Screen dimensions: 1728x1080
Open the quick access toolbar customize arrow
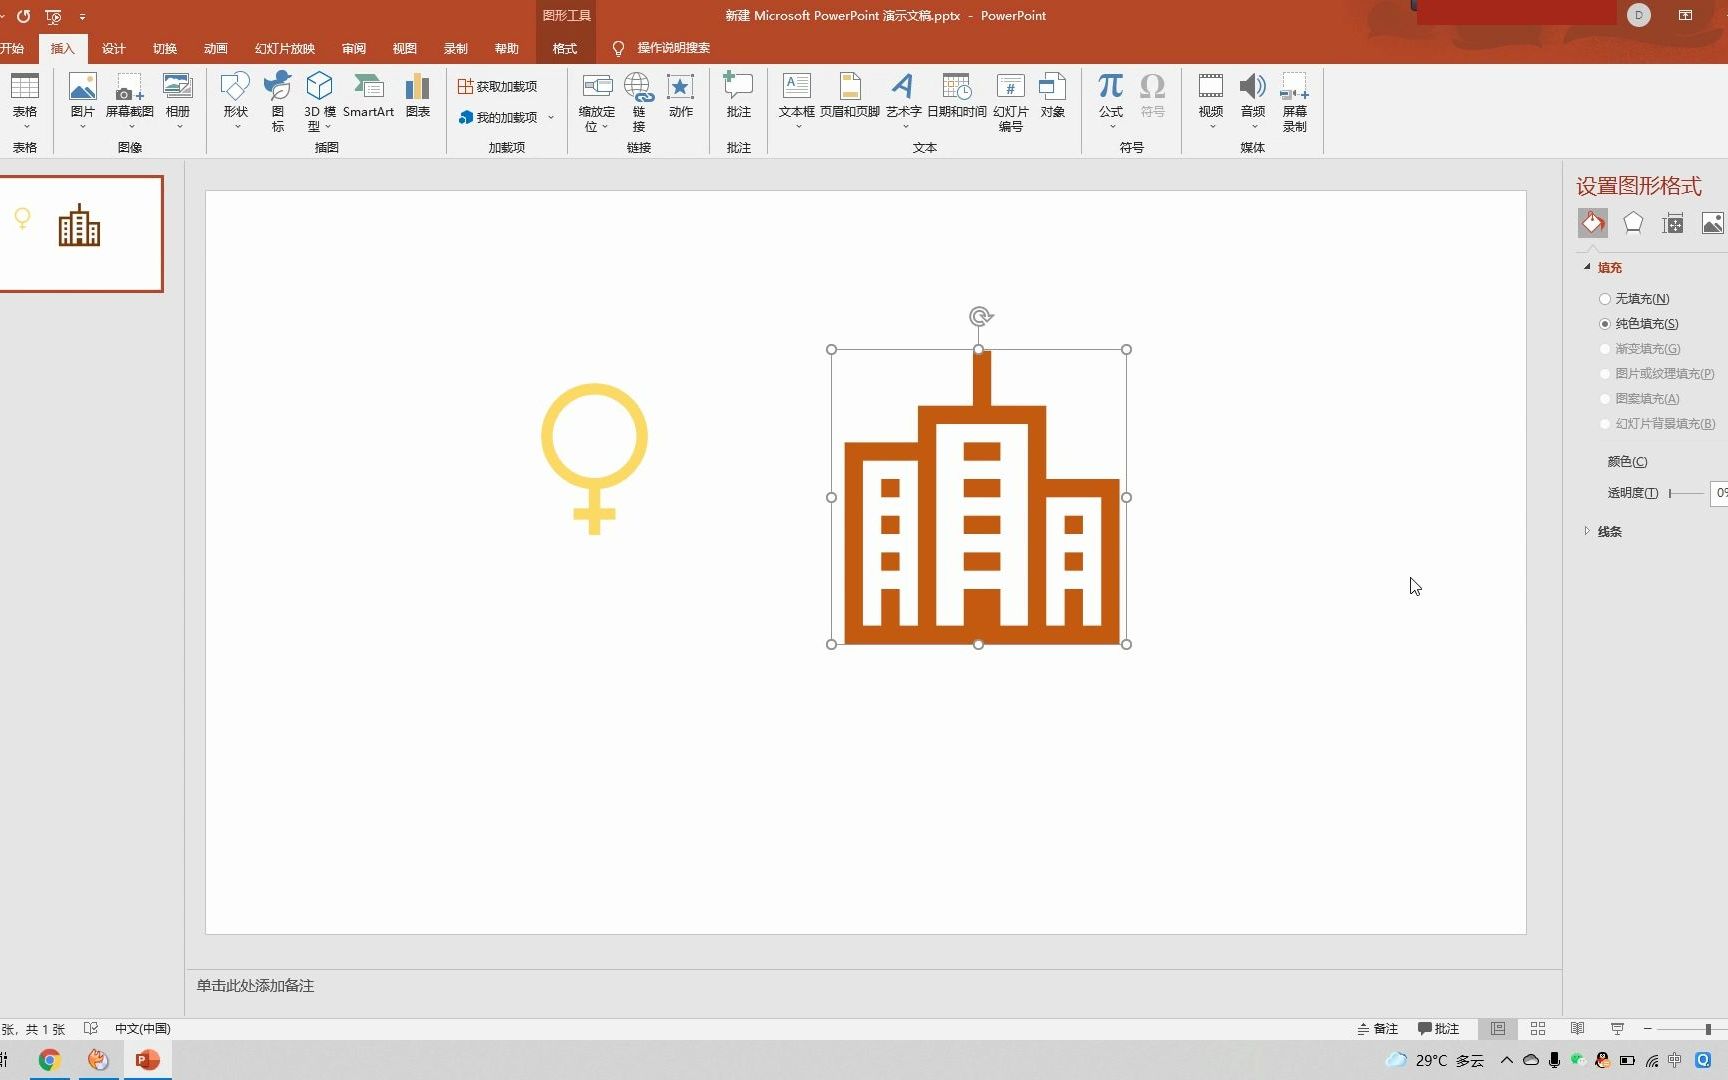click(x=82, y=16)
